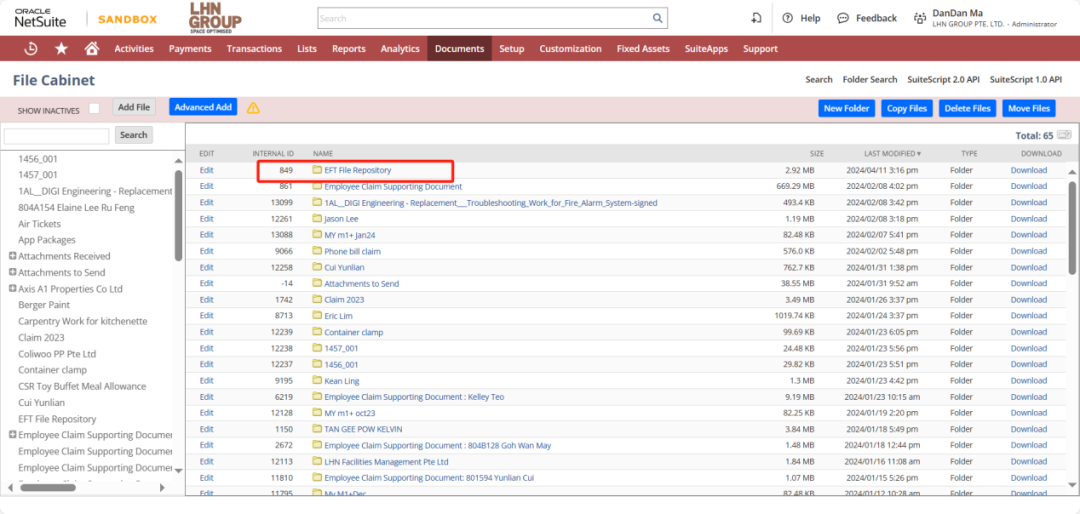Screen dimensions: 1080x514
Task: Click folder icon of Cui Yunlian row
Action: tap(318, 267)
